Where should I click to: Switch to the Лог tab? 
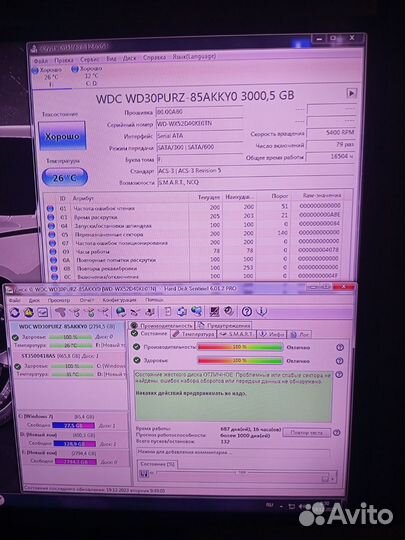[x=300, y=334]
